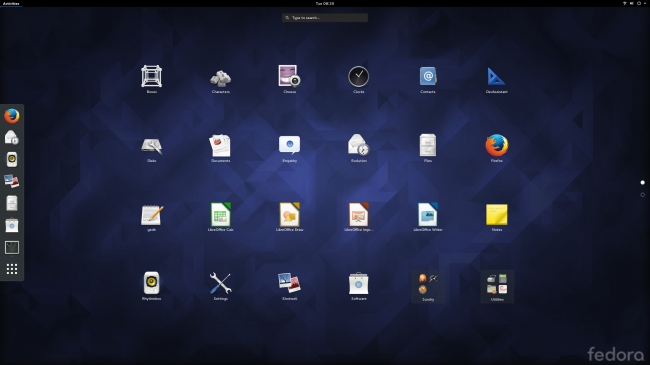650x365 pixels.
Task: Open the clock and calendar menu
Action: pos(325,3)
